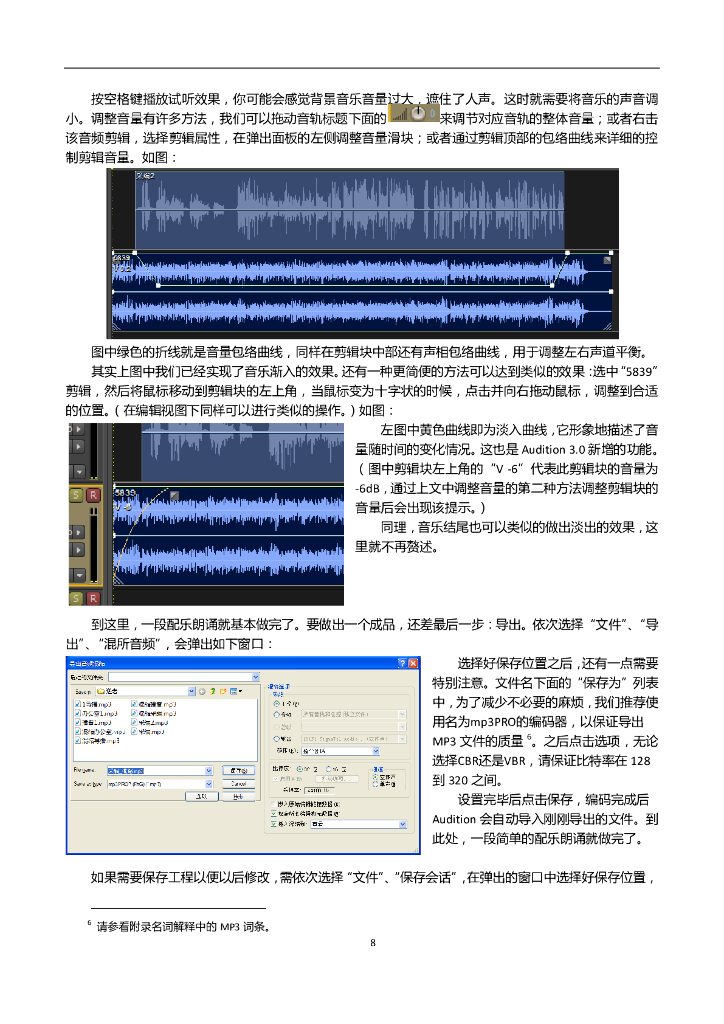This screenshot has width=724, height=1024.
Task: Click the level meter icon beside the volume knob
Action: 400,114
